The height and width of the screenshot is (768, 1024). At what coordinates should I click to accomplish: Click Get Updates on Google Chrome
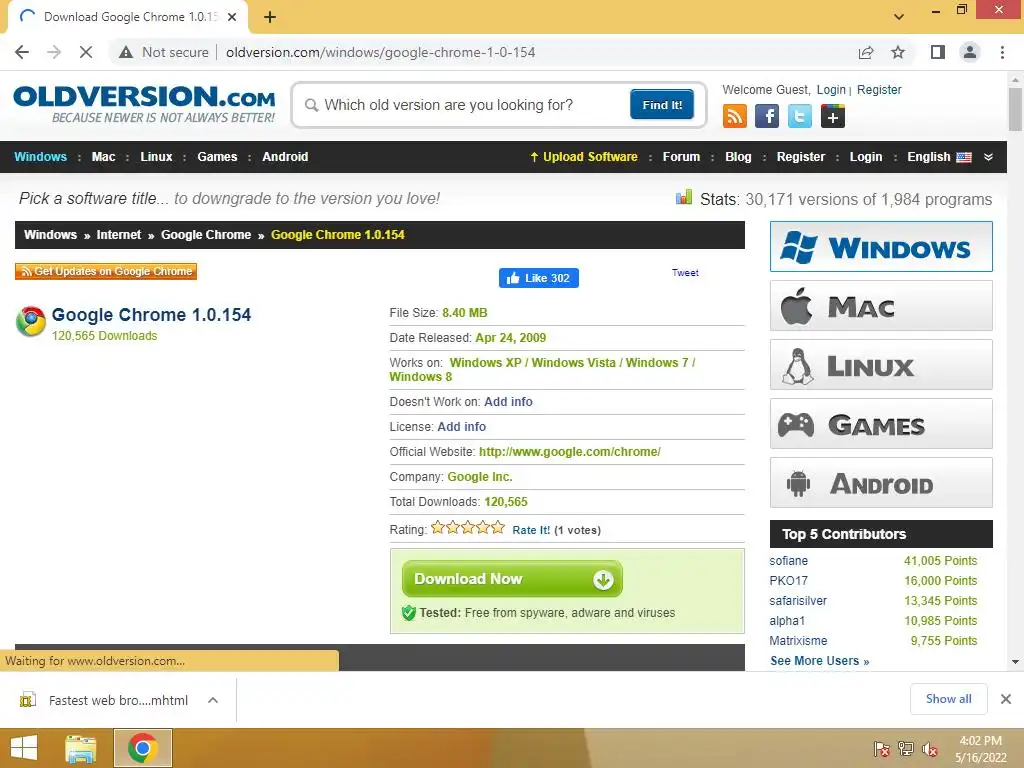106,271
